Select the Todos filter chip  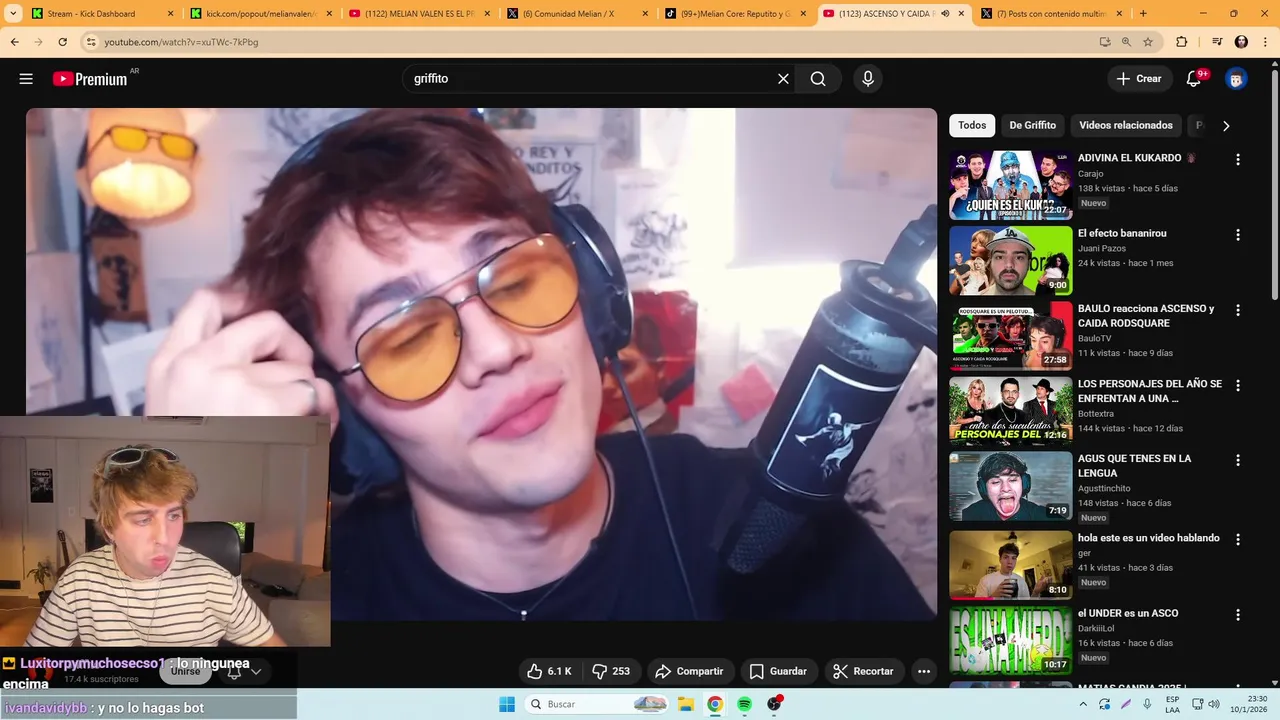972,125
